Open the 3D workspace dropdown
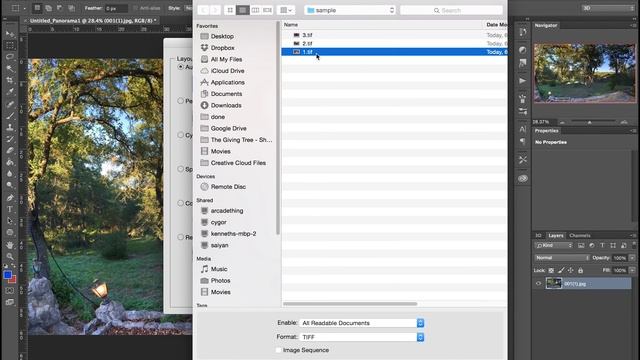 [x=608, y=8]
